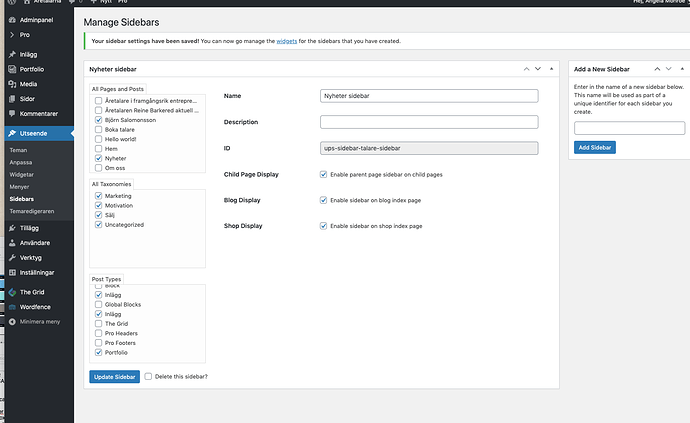Move Add a New Sidebar panel down
The image size is (690, 423).
click(668, 69)
